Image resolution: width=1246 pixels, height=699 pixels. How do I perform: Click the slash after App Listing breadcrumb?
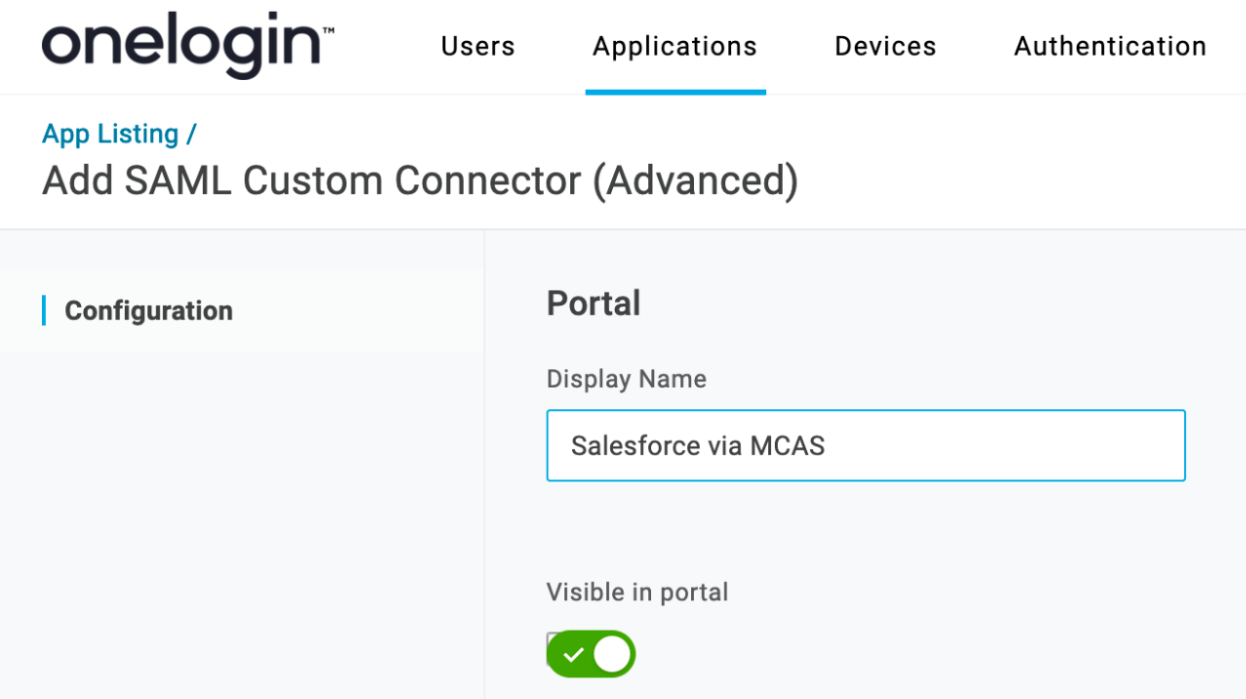coord(192,134)
